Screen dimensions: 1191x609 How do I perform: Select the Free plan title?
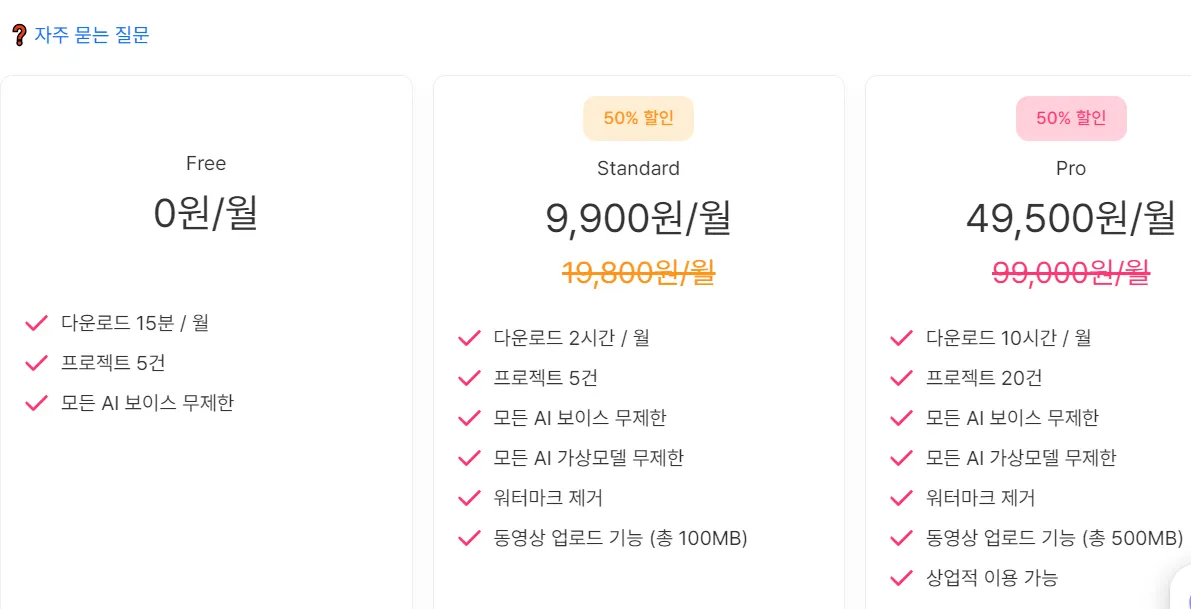[206, 163]
